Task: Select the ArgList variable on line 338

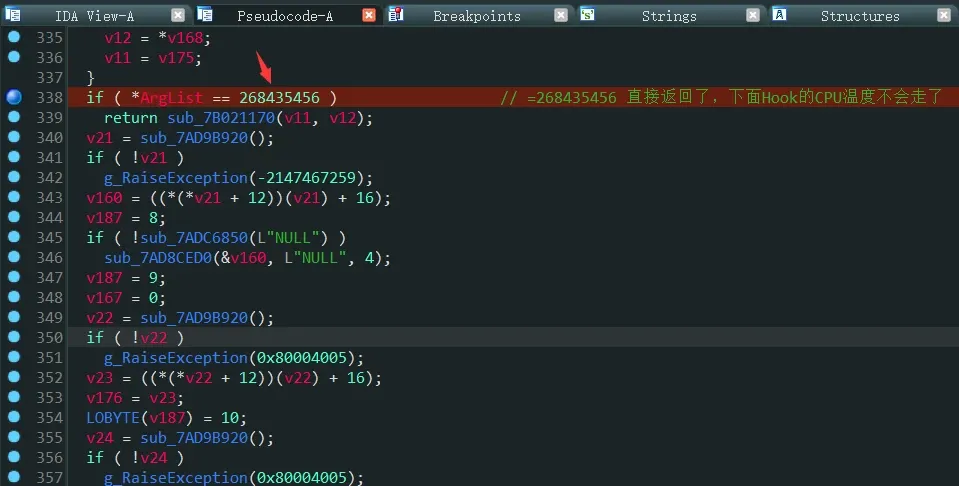Action: (171, 98)
